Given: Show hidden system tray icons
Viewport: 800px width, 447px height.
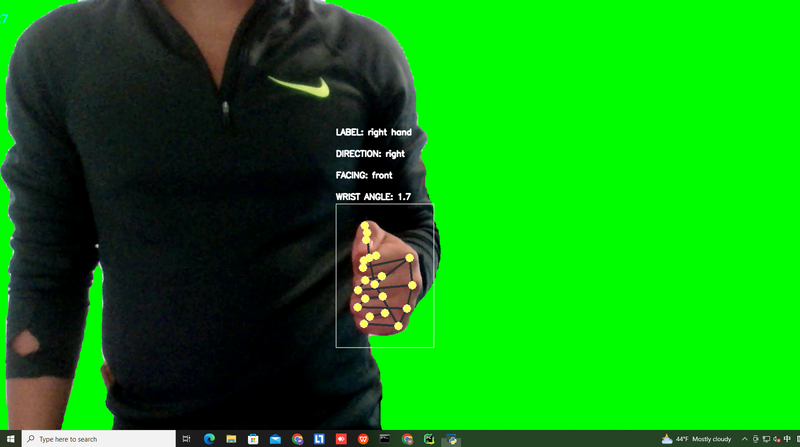Looking at the screenshot, I should point(744,439).
